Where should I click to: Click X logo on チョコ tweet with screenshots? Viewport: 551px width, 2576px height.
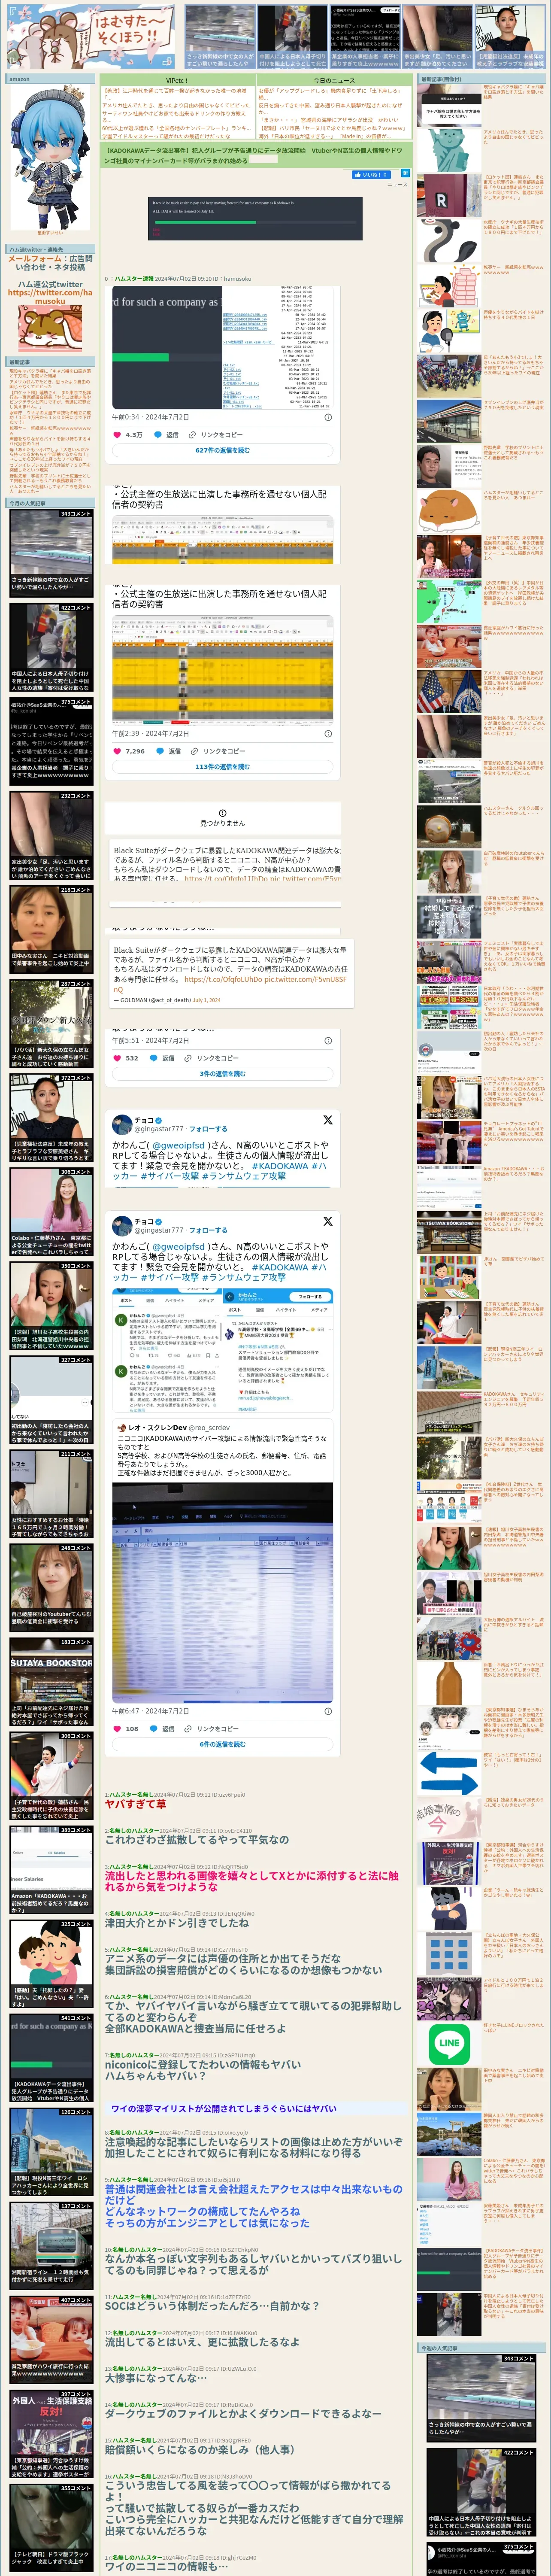pos(327,1221)
